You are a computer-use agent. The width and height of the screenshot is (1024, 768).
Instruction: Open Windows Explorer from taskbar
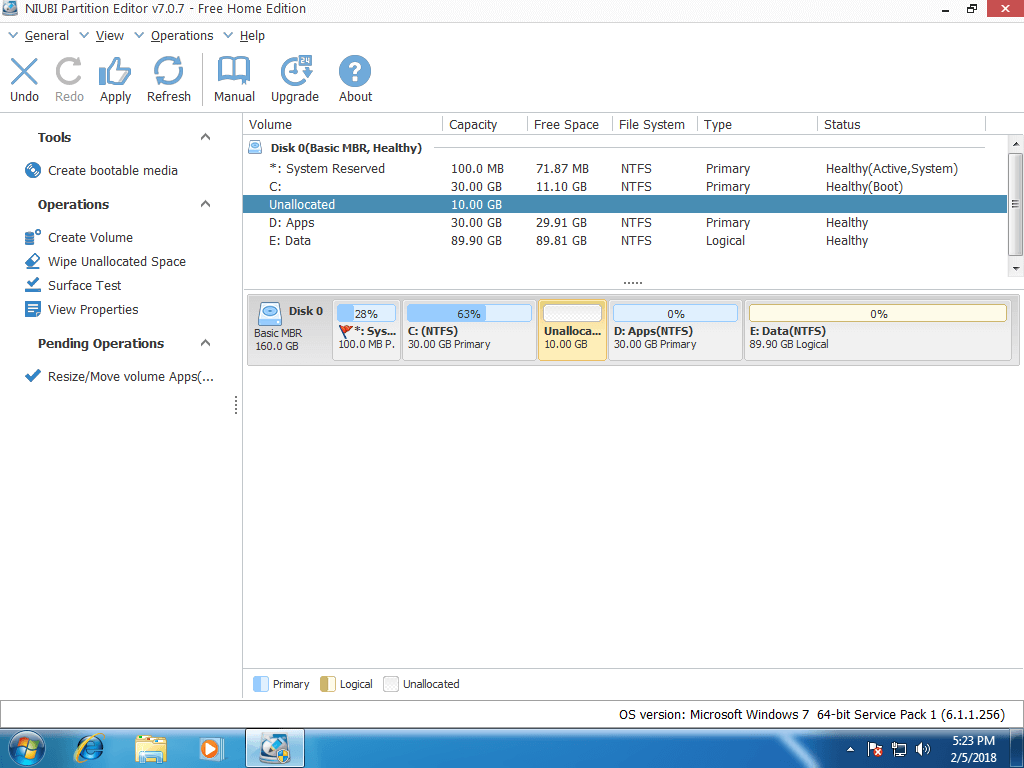tap(151, 748)
